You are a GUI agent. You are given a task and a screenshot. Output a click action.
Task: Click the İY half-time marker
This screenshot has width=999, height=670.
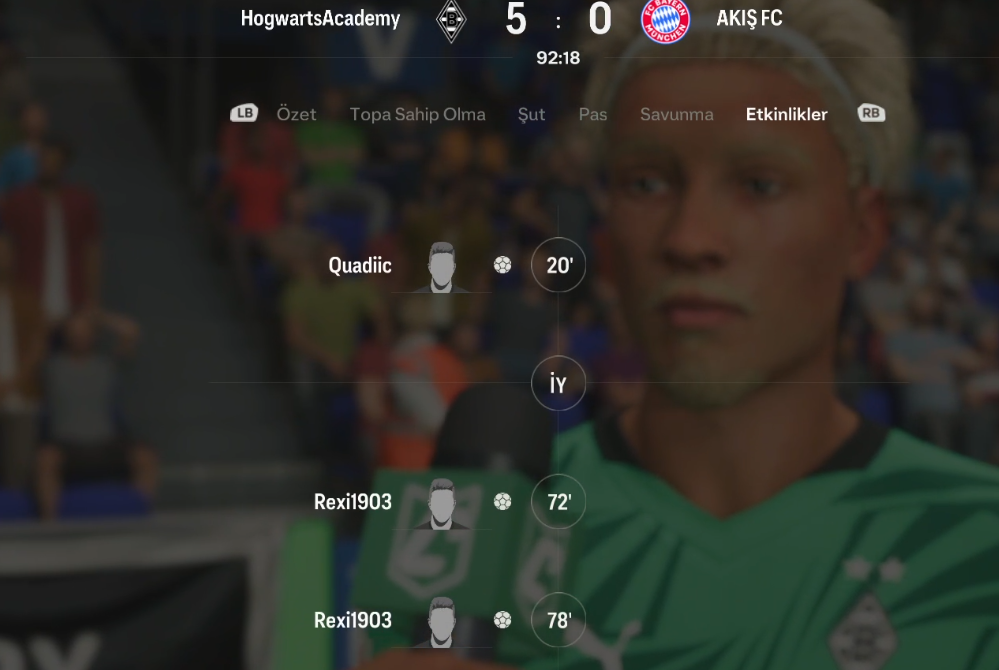558,383
